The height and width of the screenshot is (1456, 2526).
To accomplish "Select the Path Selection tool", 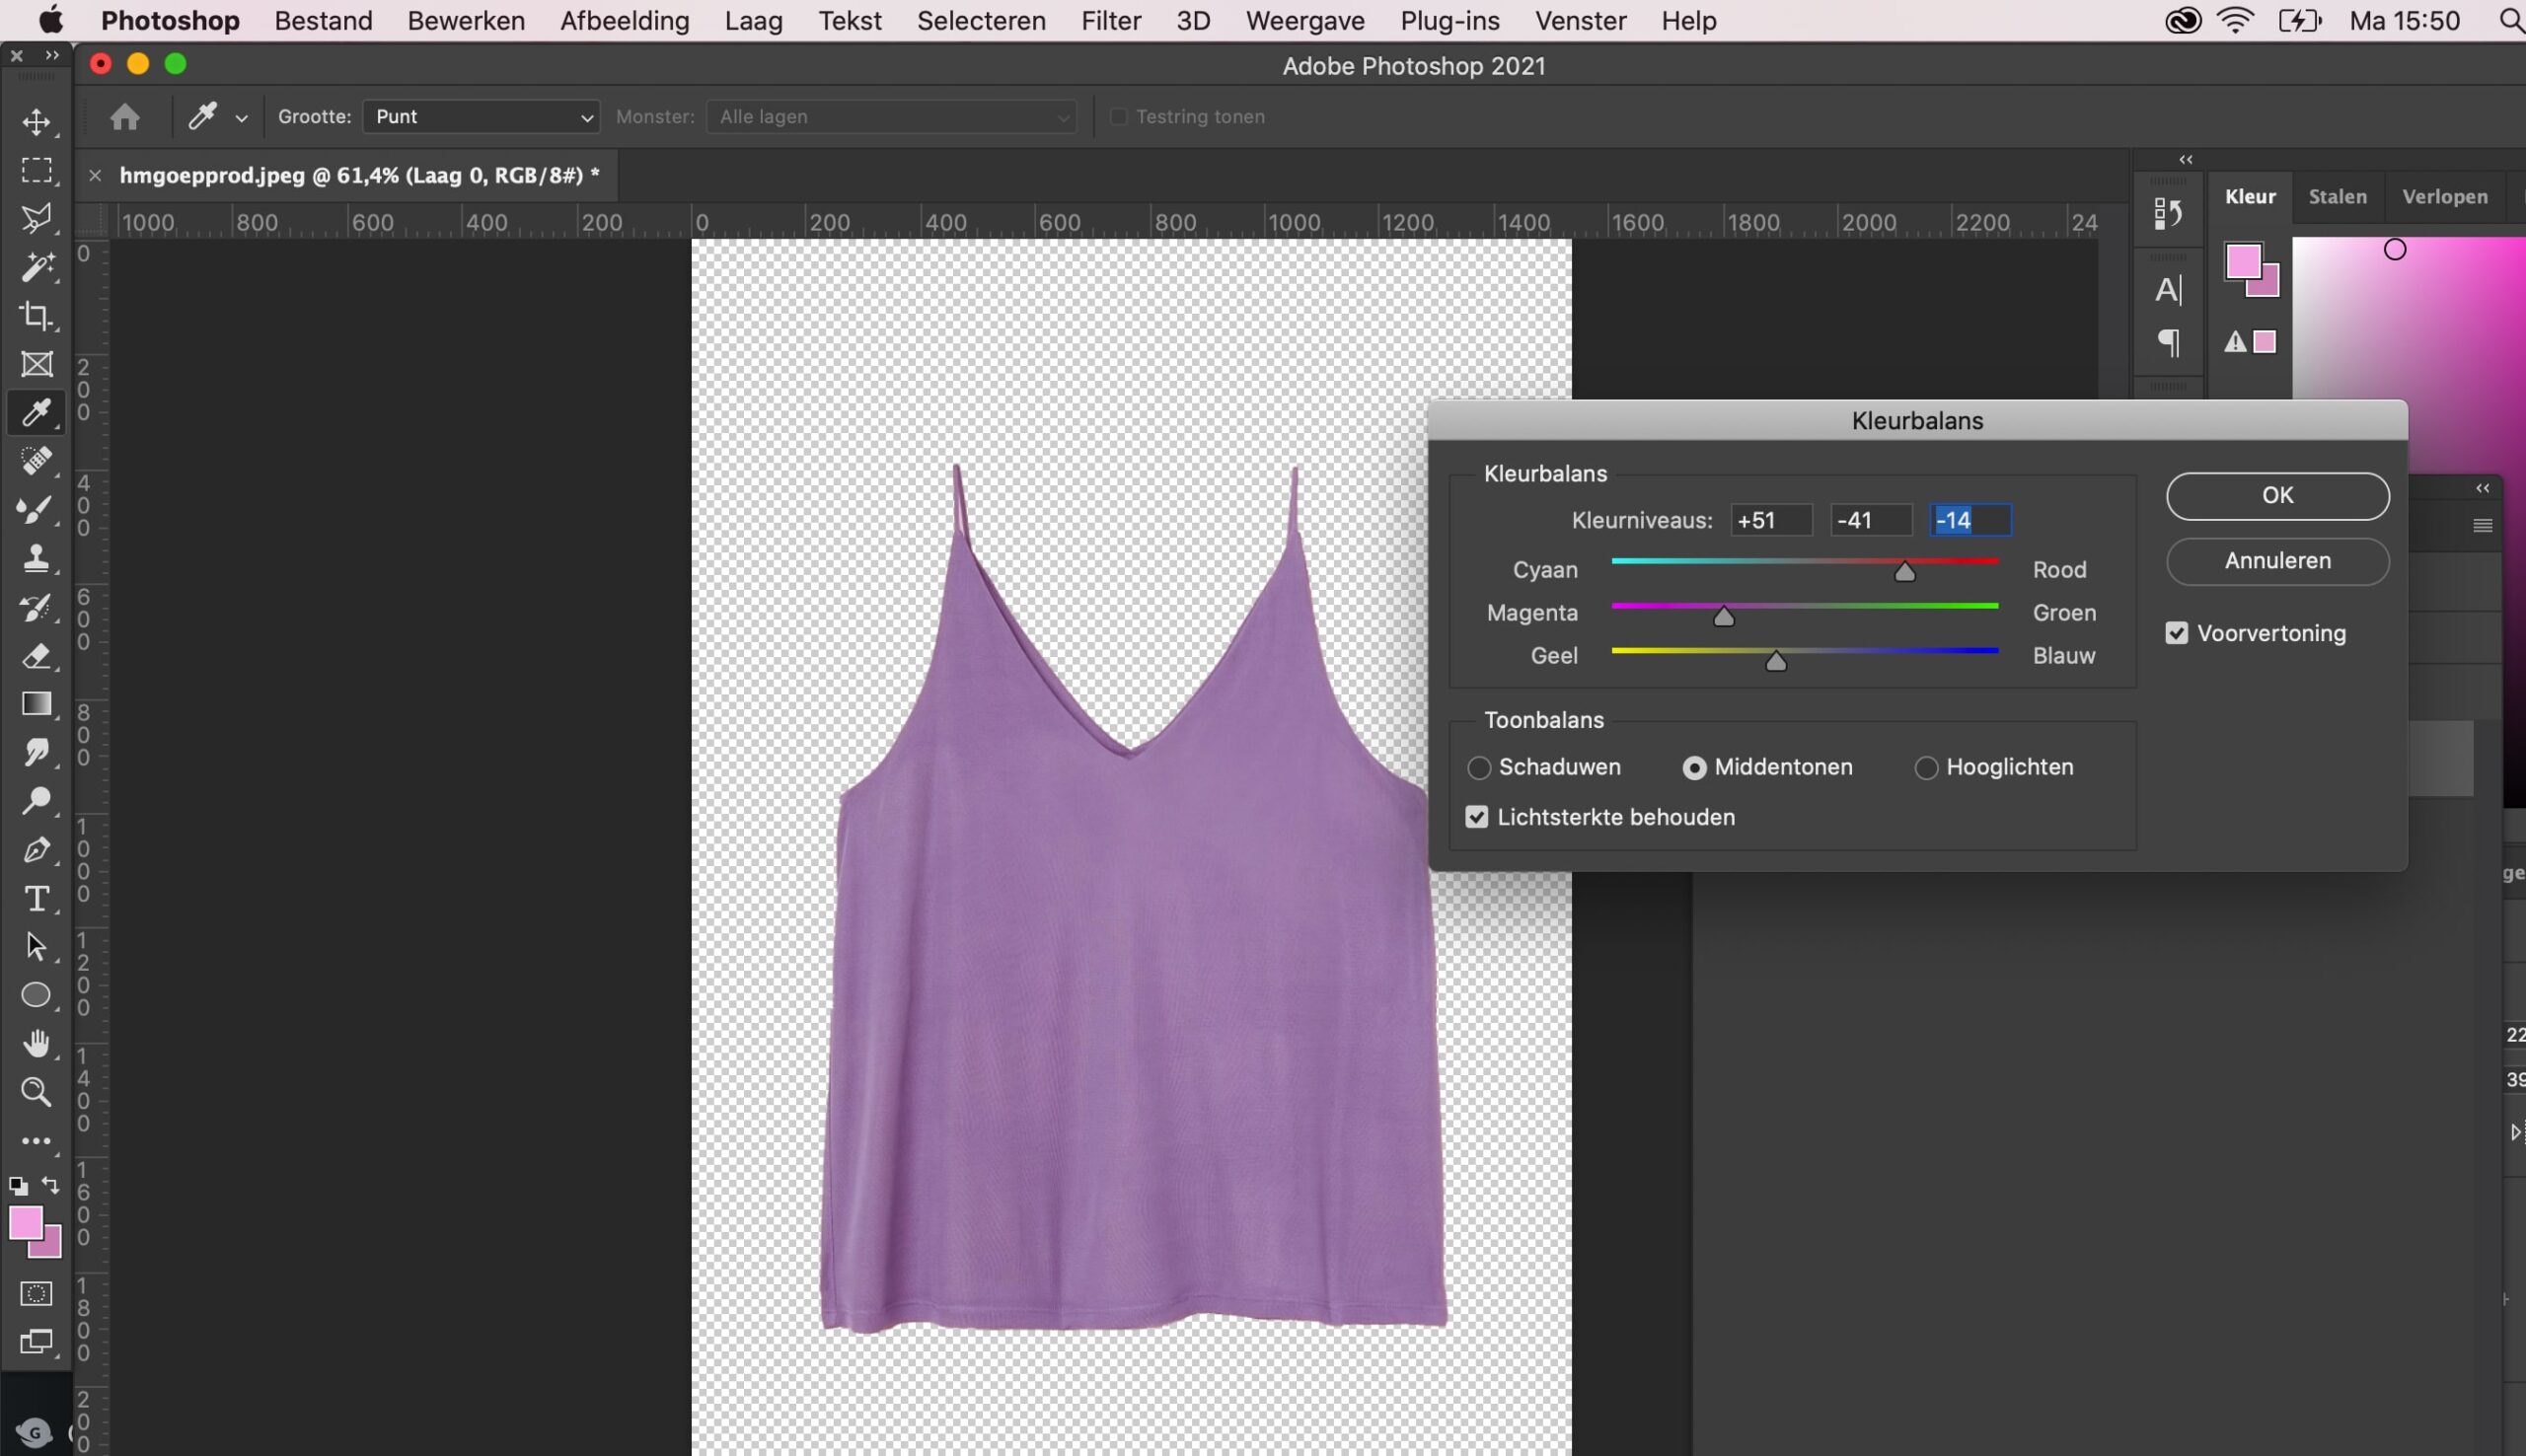I will coord(37,947).
